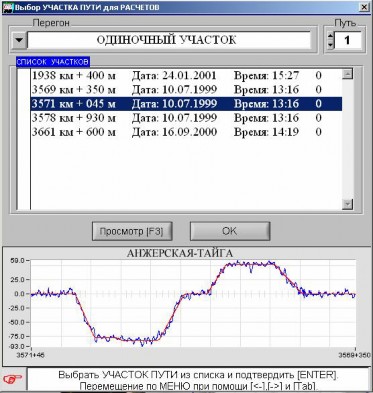Image resolution: width=373 pixels, height=393 pixels.
Task: Select highlighted row 3571 км + 045 м
Action: (x=186, y=104)
